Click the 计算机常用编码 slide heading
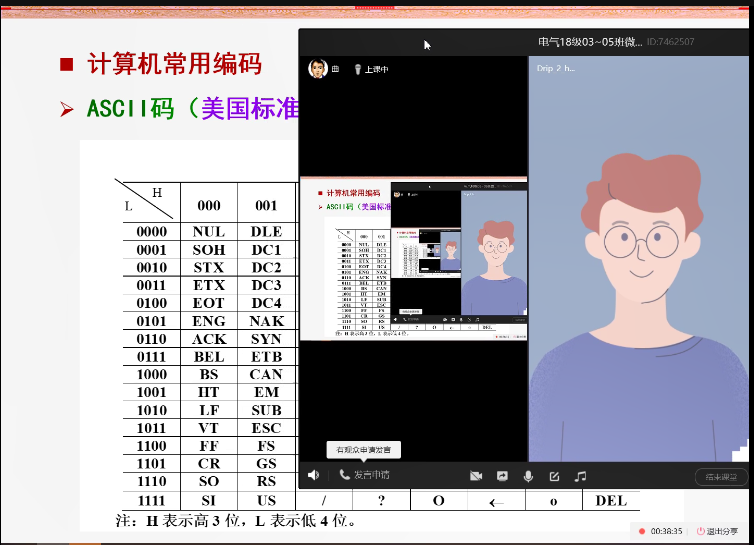754x545 pixels. click(174, 65)
